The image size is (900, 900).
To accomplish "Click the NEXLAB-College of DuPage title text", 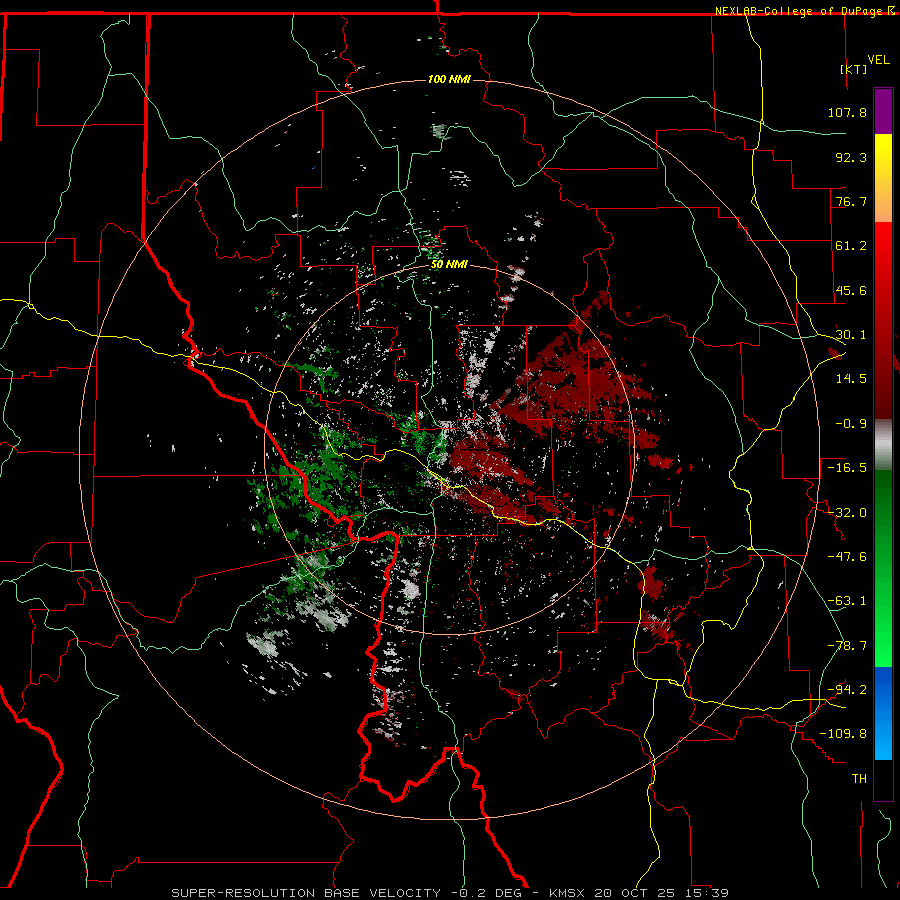I will [801, 11].
